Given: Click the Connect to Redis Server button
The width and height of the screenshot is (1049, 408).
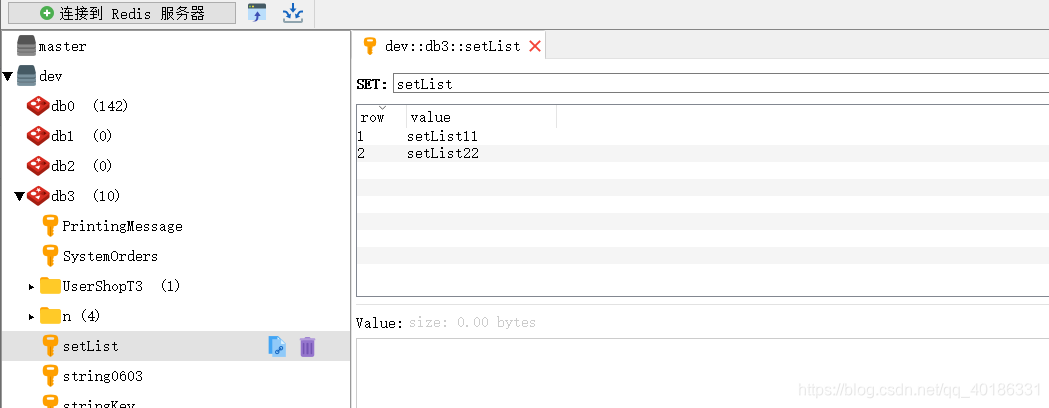Looking at the screenshot, I should point(122,13).
